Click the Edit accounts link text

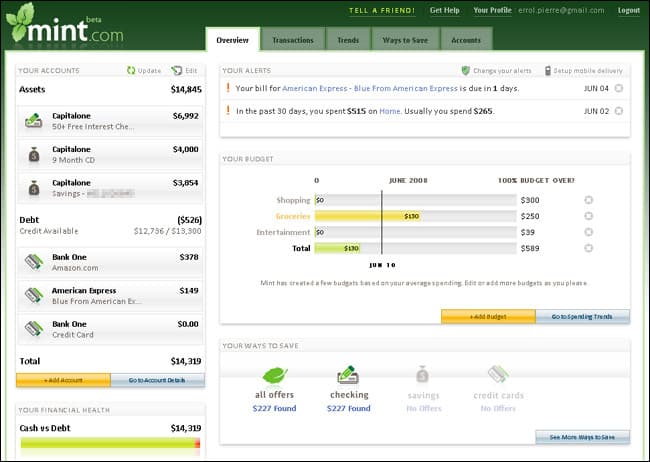pos(191,71)
